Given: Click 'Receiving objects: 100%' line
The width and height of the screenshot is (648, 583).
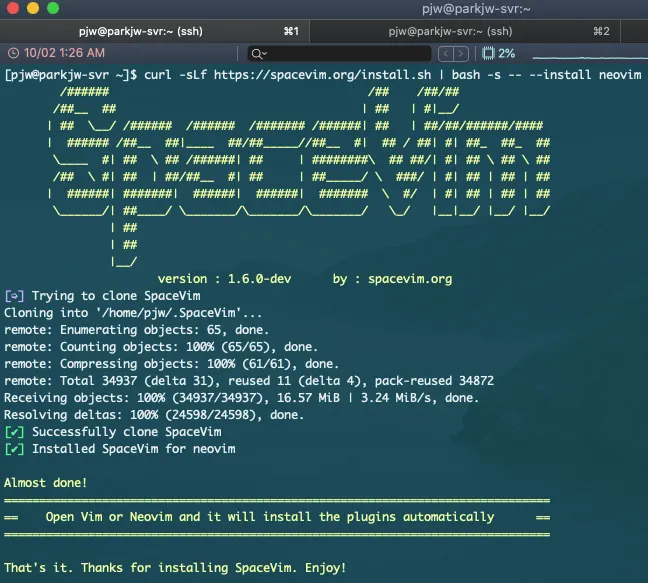Looking at the screenshot, I should pyautogui.click(x=241, y=397).
